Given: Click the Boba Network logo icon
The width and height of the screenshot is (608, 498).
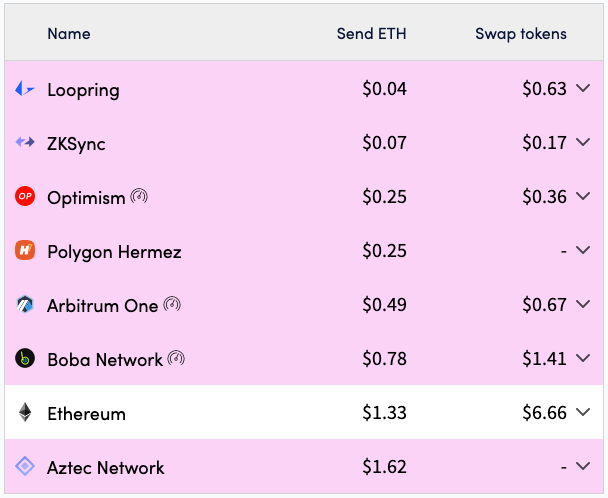Looking at the screenshot, I should tap(25, 359).
